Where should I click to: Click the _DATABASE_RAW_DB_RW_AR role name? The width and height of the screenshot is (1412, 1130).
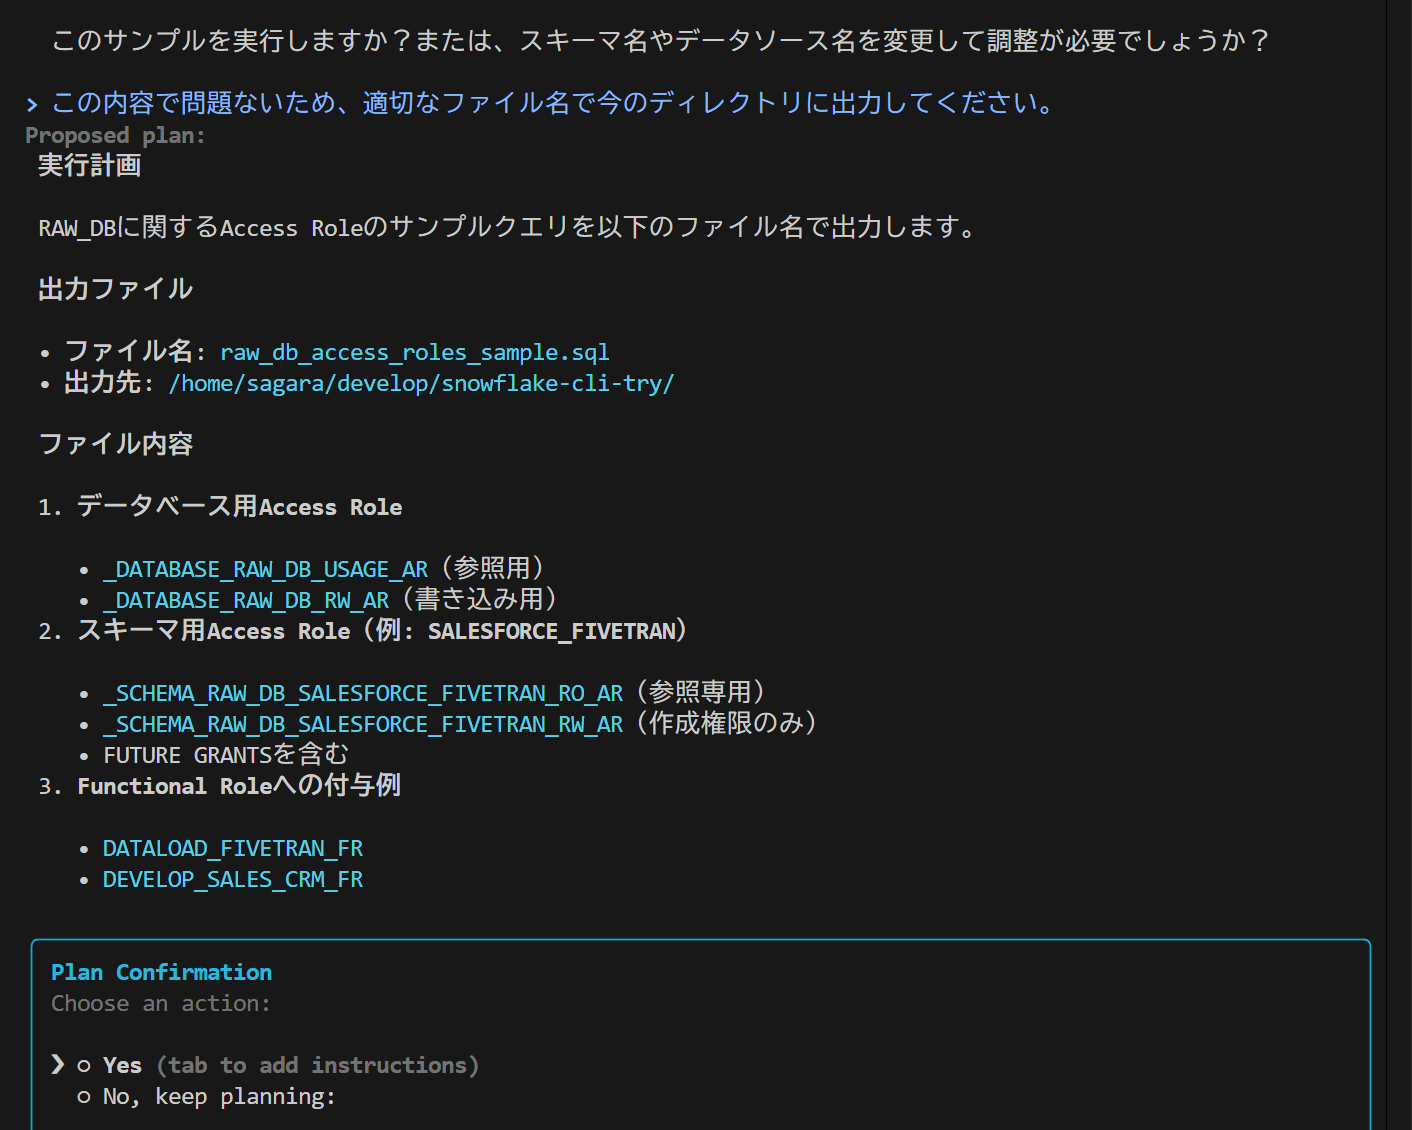click(x=246, y=601)
